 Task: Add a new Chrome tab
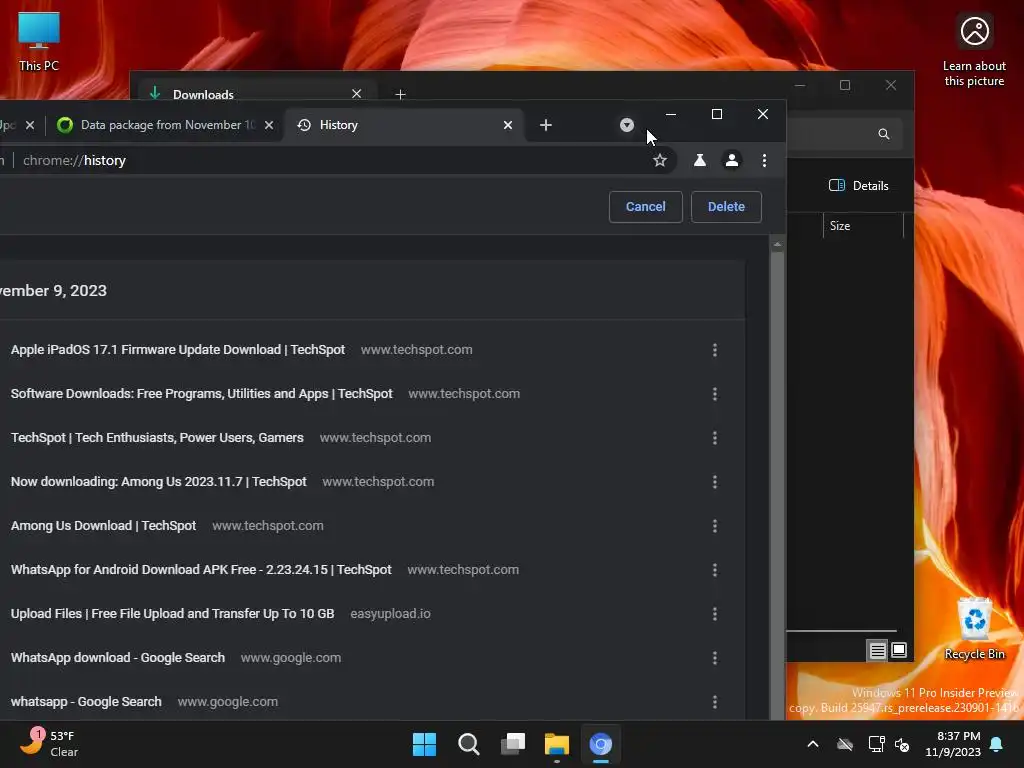546,125
